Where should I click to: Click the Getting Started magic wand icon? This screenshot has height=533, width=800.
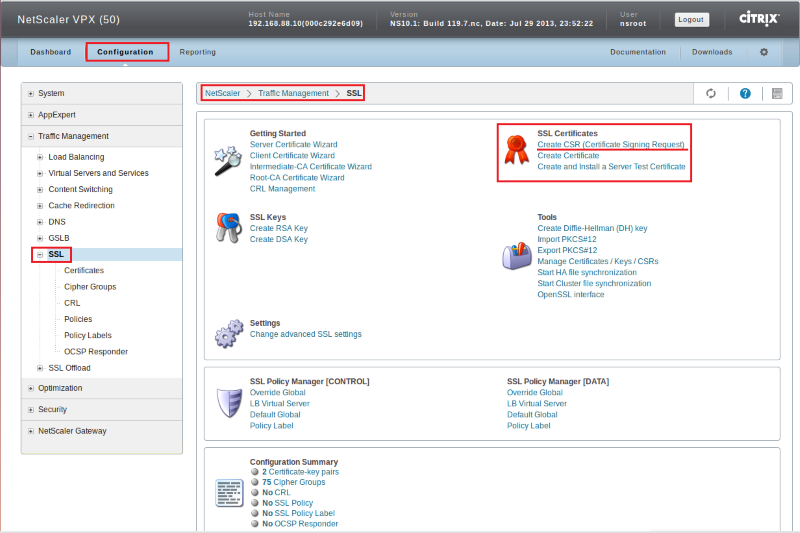pyautogui.click(x=228, y=161)
